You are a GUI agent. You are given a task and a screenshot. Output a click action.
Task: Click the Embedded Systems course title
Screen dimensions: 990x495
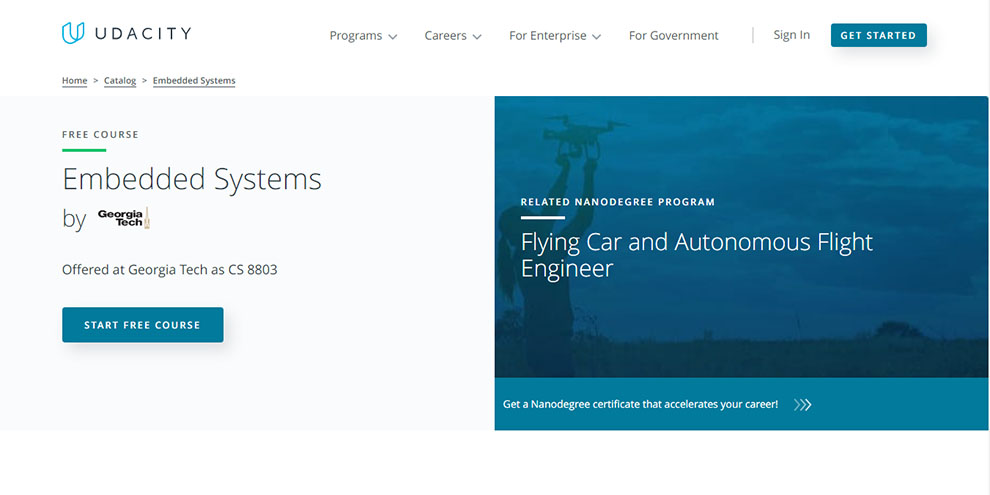[192, 179]
